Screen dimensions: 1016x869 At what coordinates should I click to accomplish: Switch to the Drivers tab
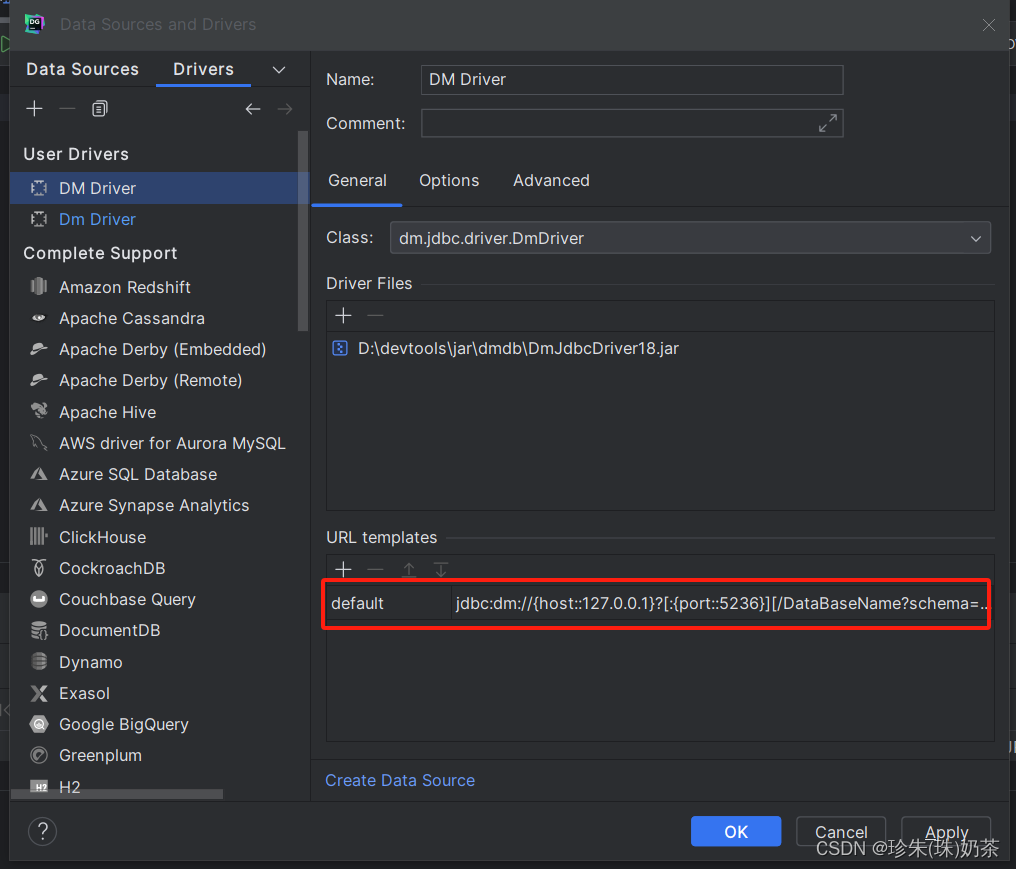pos(203,69)
